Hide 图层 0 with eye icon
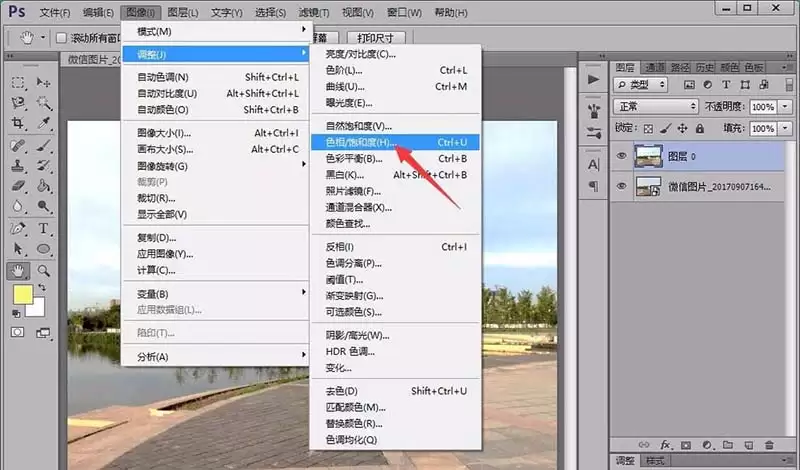Screen dimensions: 800x470 [621, 156]
